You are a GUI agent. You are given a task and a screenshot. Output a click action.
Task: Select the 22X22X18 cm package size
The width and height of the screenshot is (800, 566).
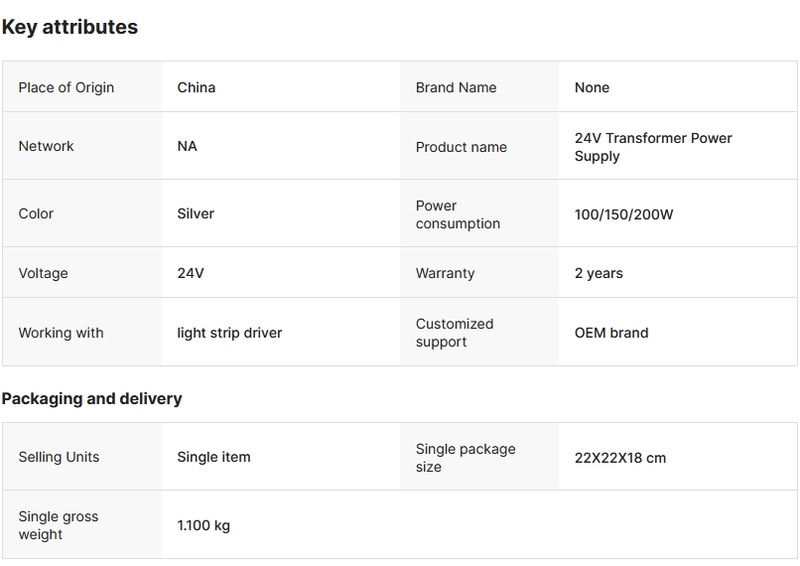click(x=619, y=458)
